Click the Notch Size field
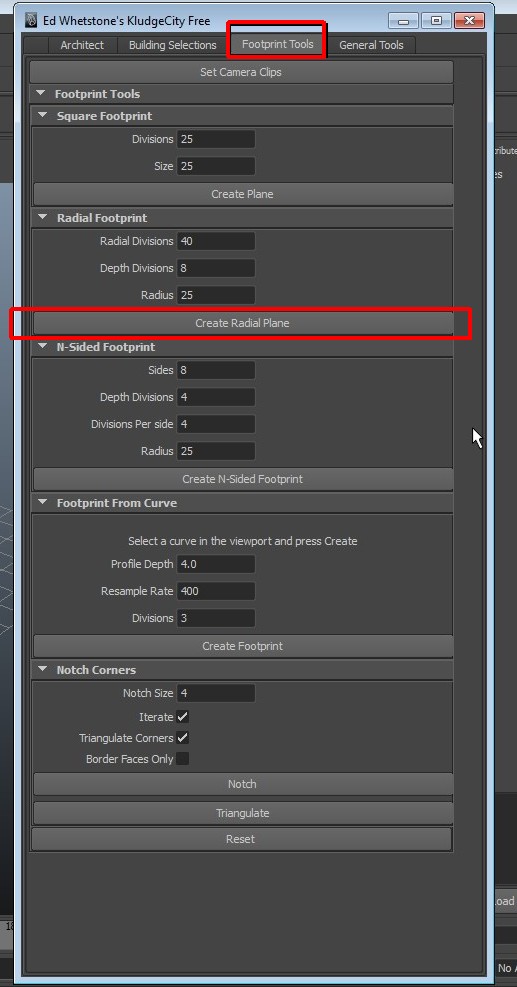The height and width of the screenshot is (987, 517). point(216,693)
